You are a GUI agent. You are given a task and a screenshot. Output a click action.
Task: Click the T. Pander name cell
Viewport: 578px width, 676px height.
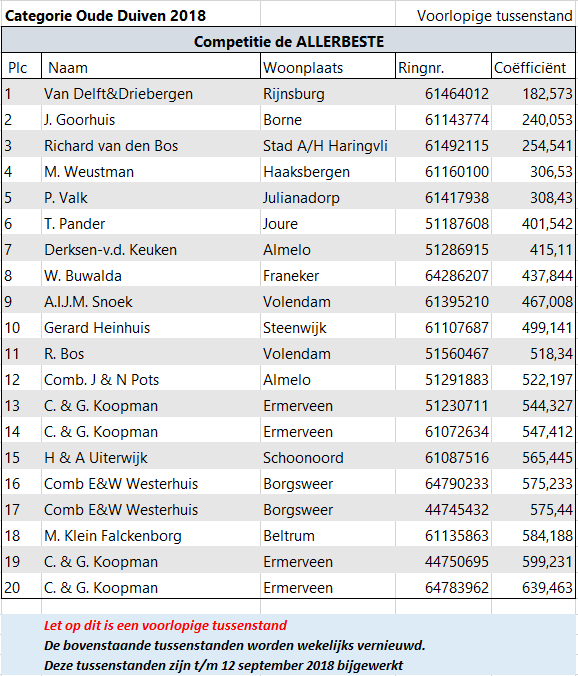tap(151, 223)
